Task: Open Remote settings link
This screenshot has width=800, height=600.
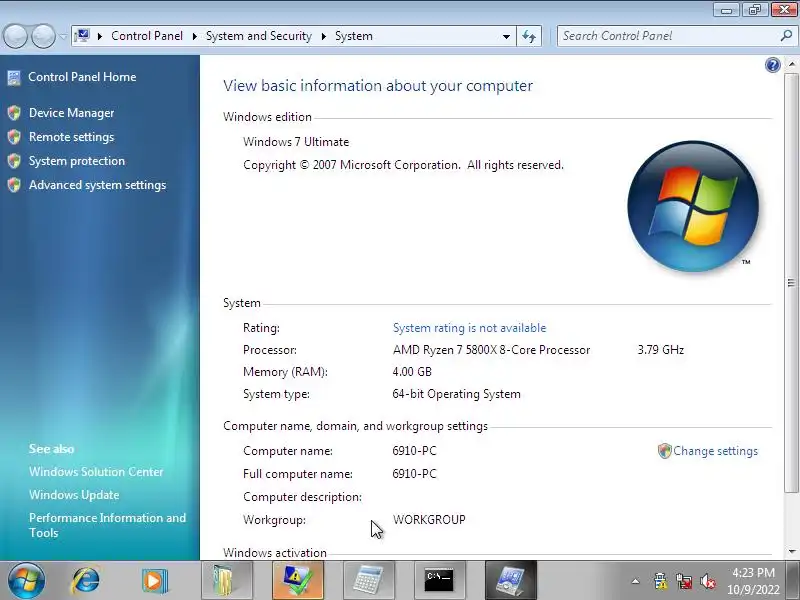Action: (71, 137)
